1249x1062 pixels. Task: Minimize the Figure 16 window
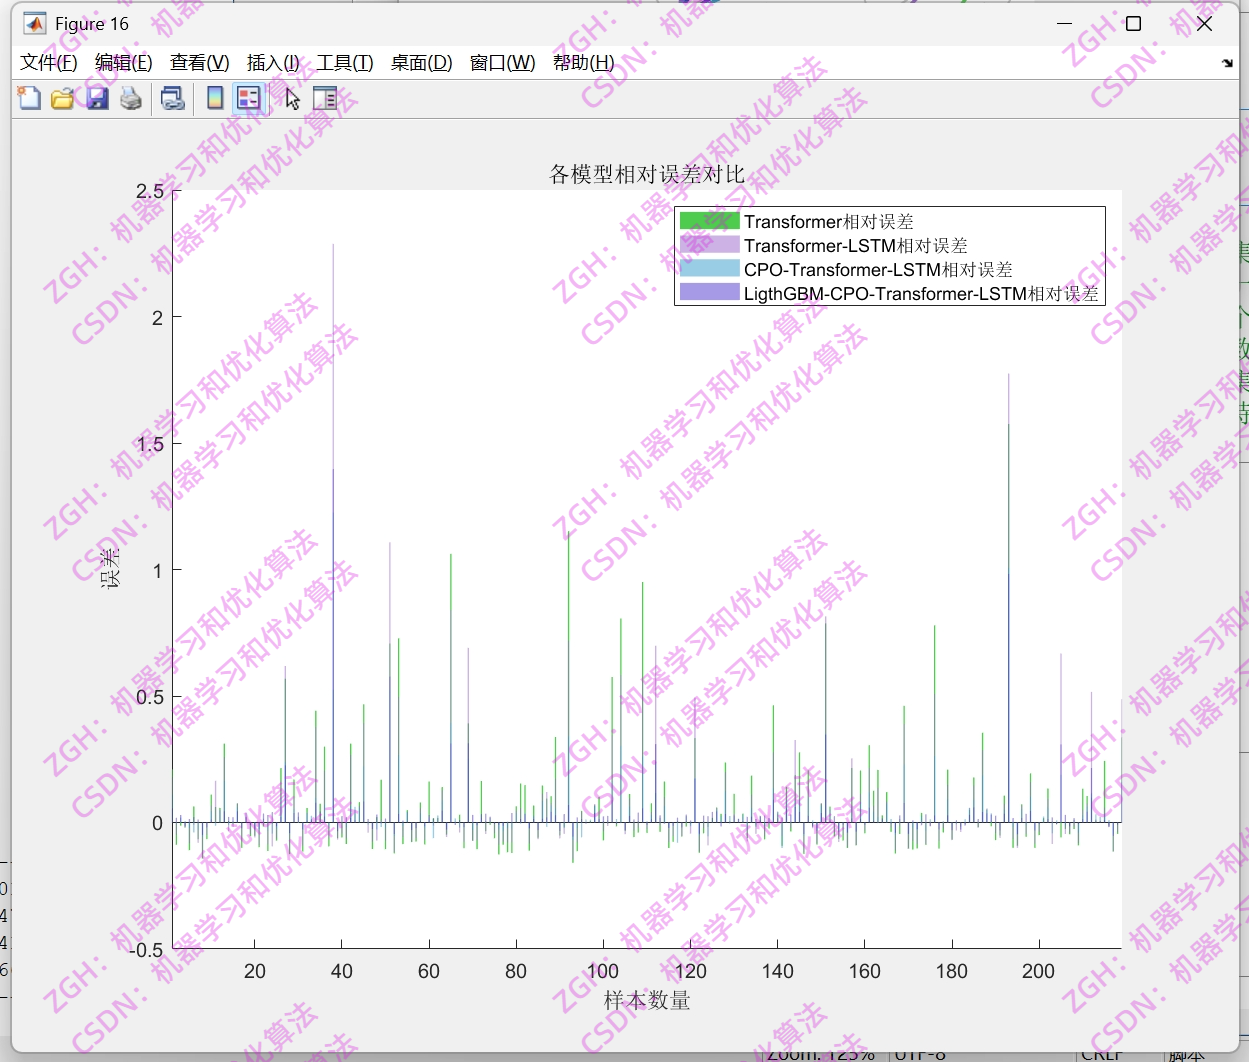1064,24
